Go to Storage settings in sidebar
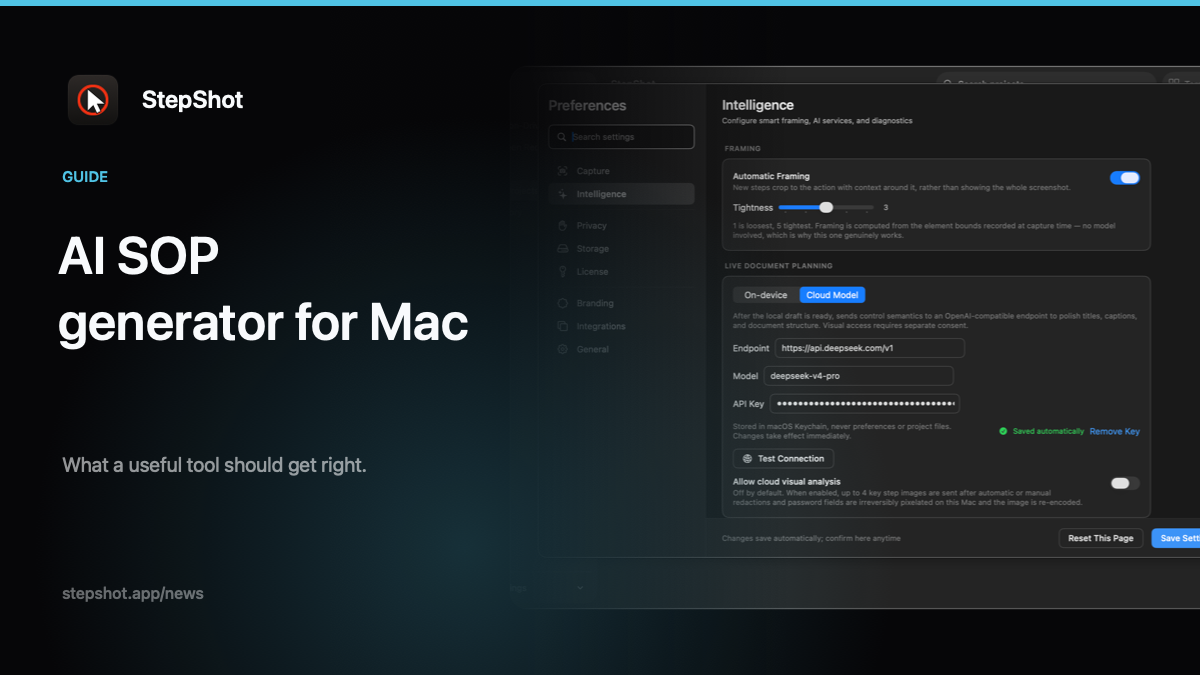The width and height of the screenshot is (1200, 675). pyautogui.click(x=621, y=249)
